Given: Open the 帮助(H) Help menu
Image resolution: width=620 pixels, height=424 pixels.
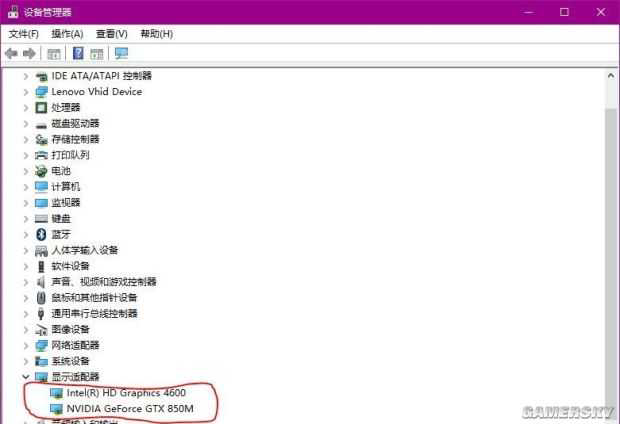Looking at the screenshot, I should 155,34.
